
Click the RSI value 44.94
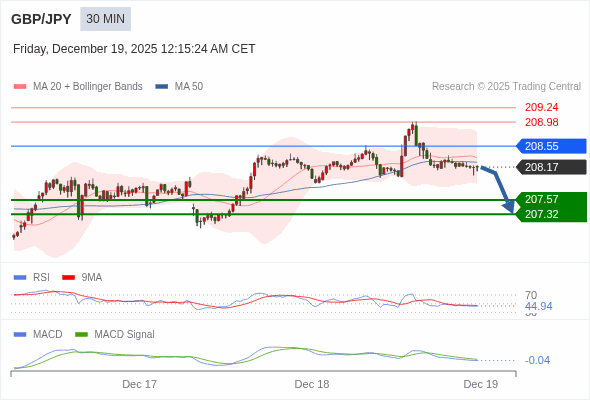click(x=538, y=306)
